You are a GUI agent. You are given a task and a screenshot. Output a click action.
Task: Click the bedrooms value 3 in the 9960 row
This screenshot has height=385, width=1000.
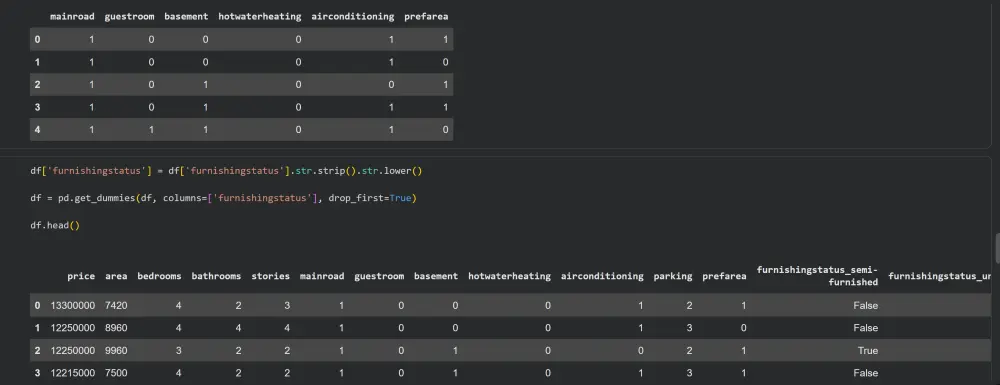pos(178,351)
